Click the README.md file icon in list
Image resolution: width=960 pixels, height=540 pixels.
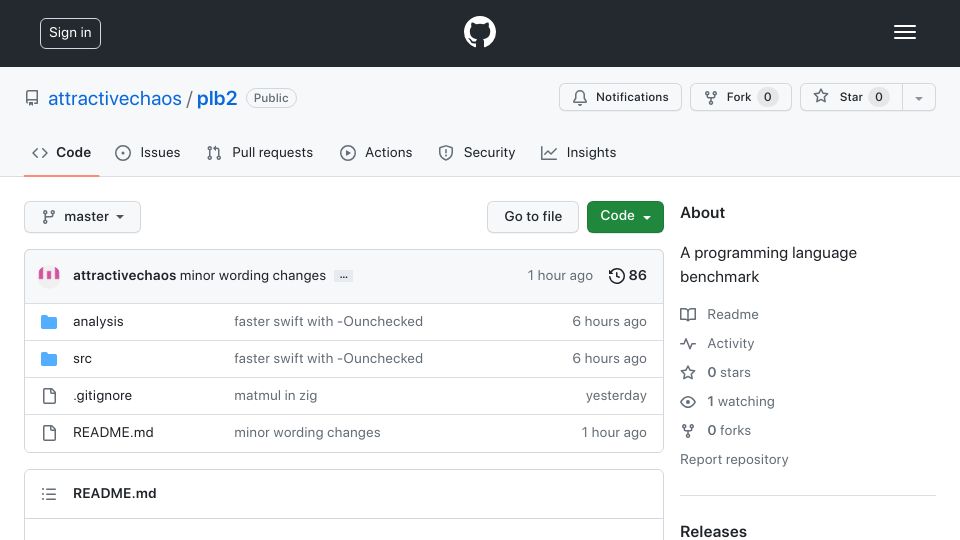49,432
